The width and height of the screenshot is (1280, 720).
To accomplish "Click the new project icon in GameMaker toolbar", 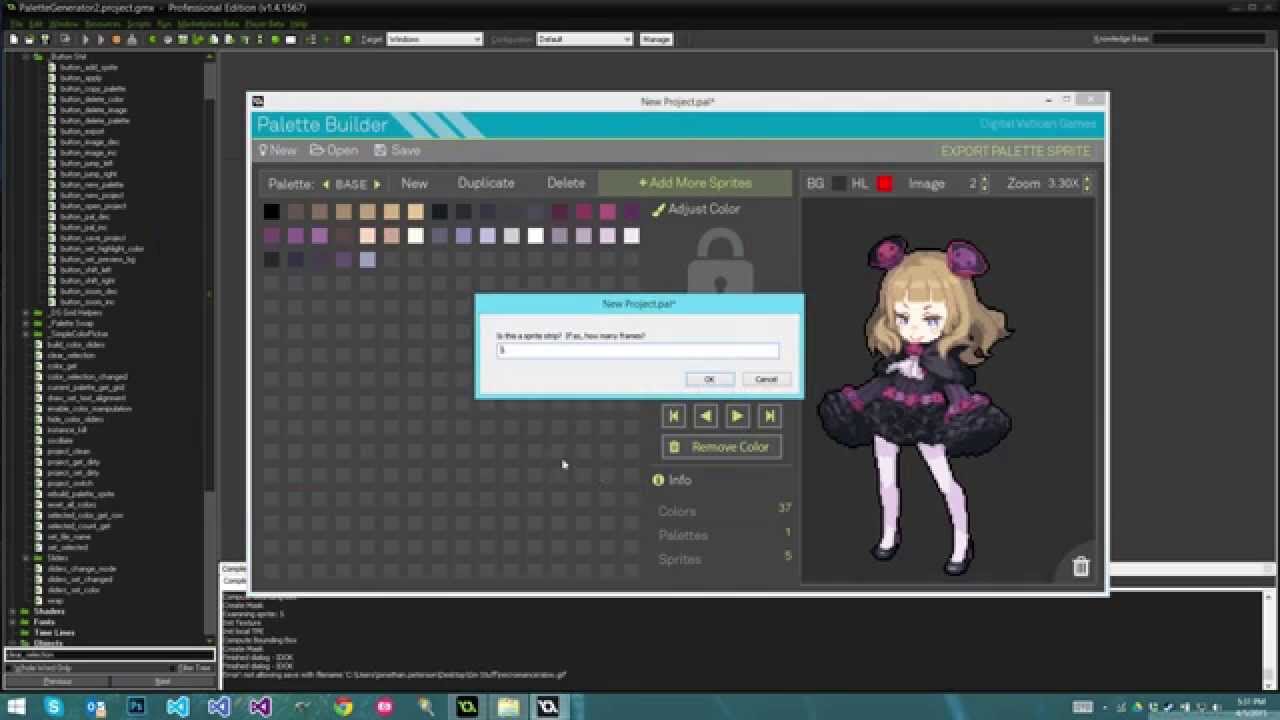I will click(14, 39).
